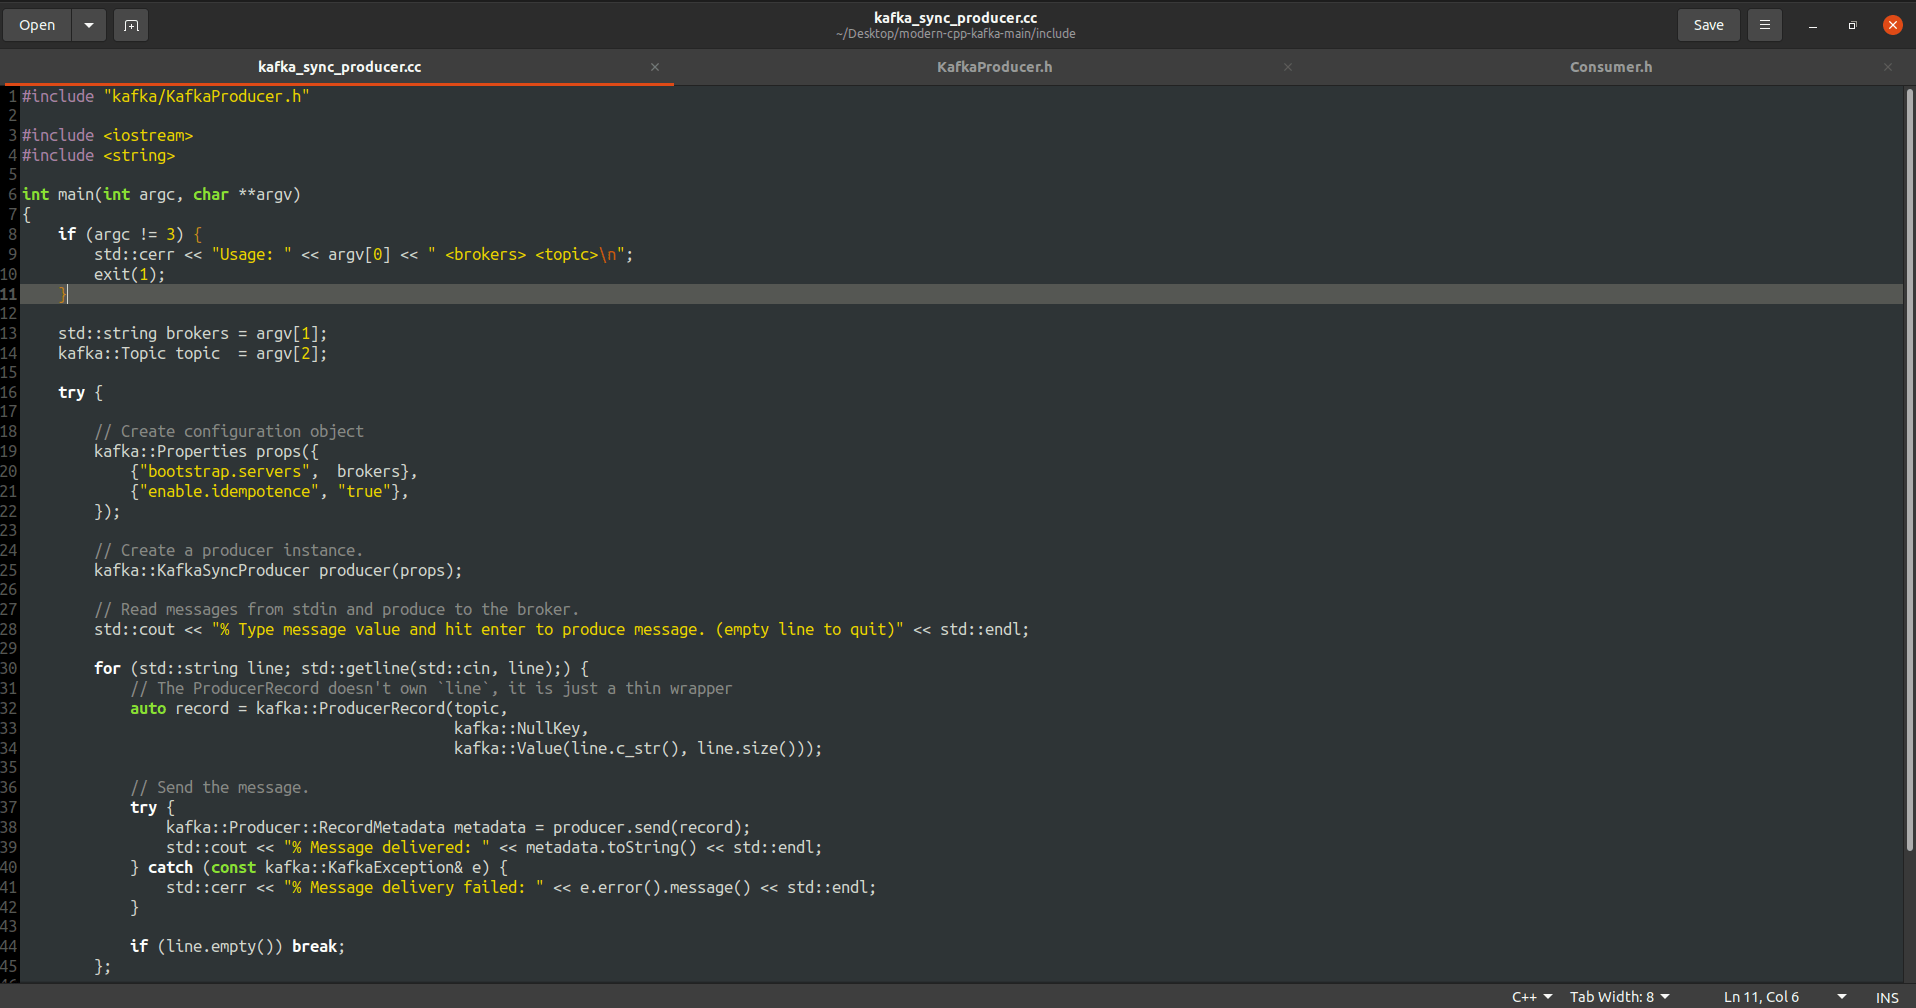Click "% Message delivery failed: " string
The height and width of the screenshot is (1008, 1916).
click(x=413, y=887)
